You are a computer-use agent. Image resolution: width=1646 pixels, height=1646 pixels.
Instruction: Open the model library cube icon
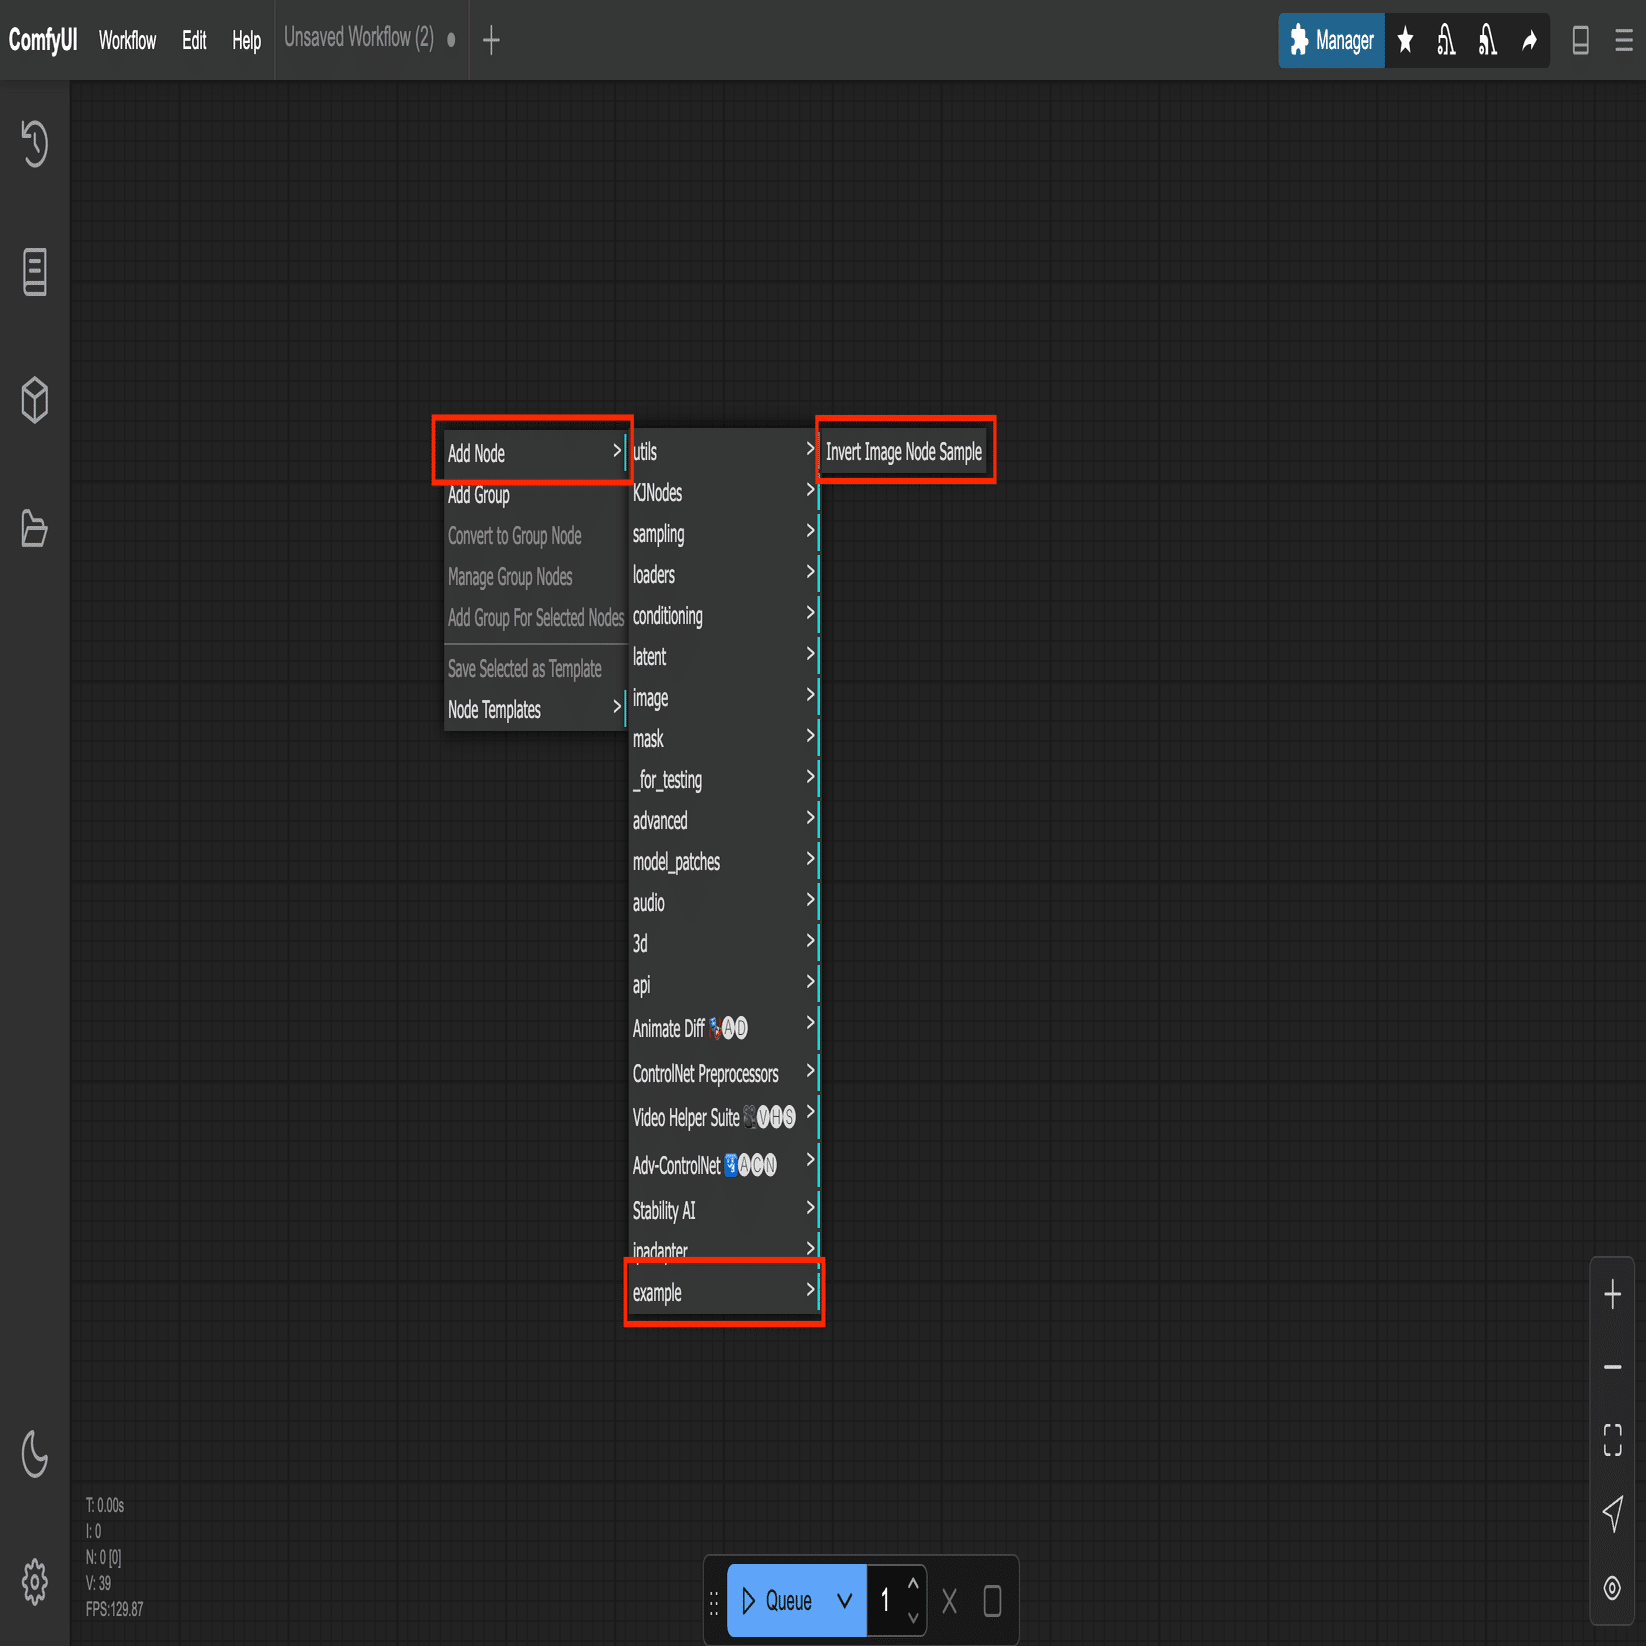tap(35, 400)
